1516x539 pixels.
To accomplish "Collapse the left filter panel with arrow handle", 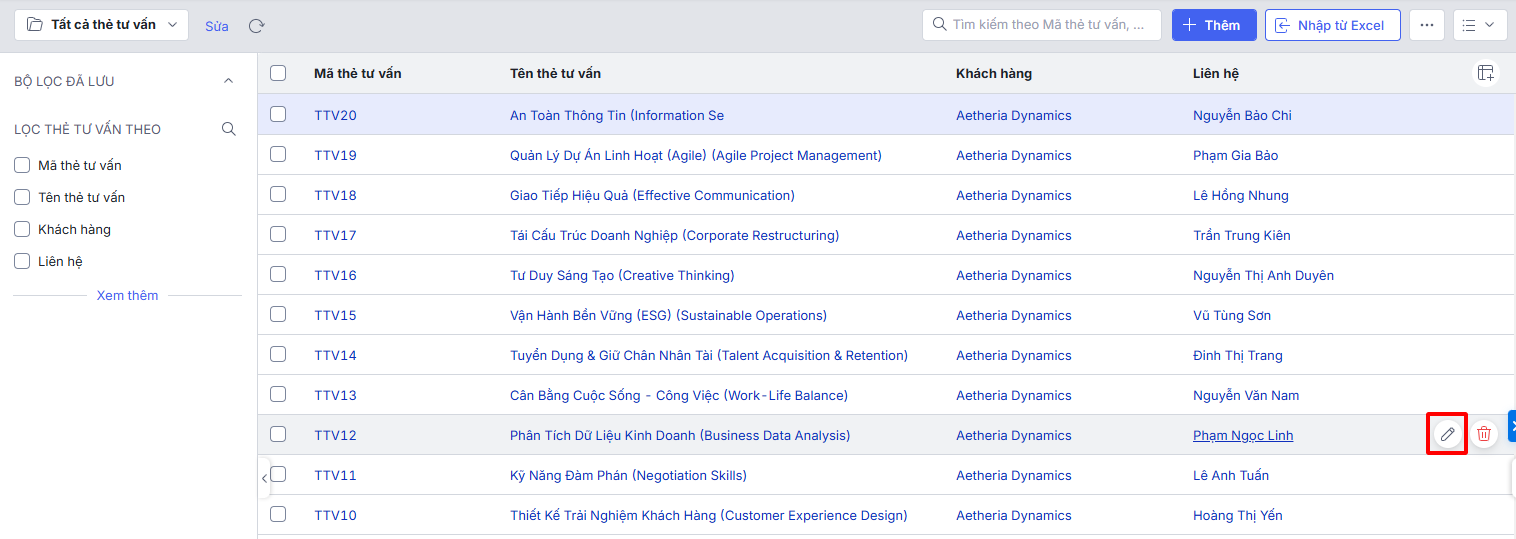I will 264,478.
